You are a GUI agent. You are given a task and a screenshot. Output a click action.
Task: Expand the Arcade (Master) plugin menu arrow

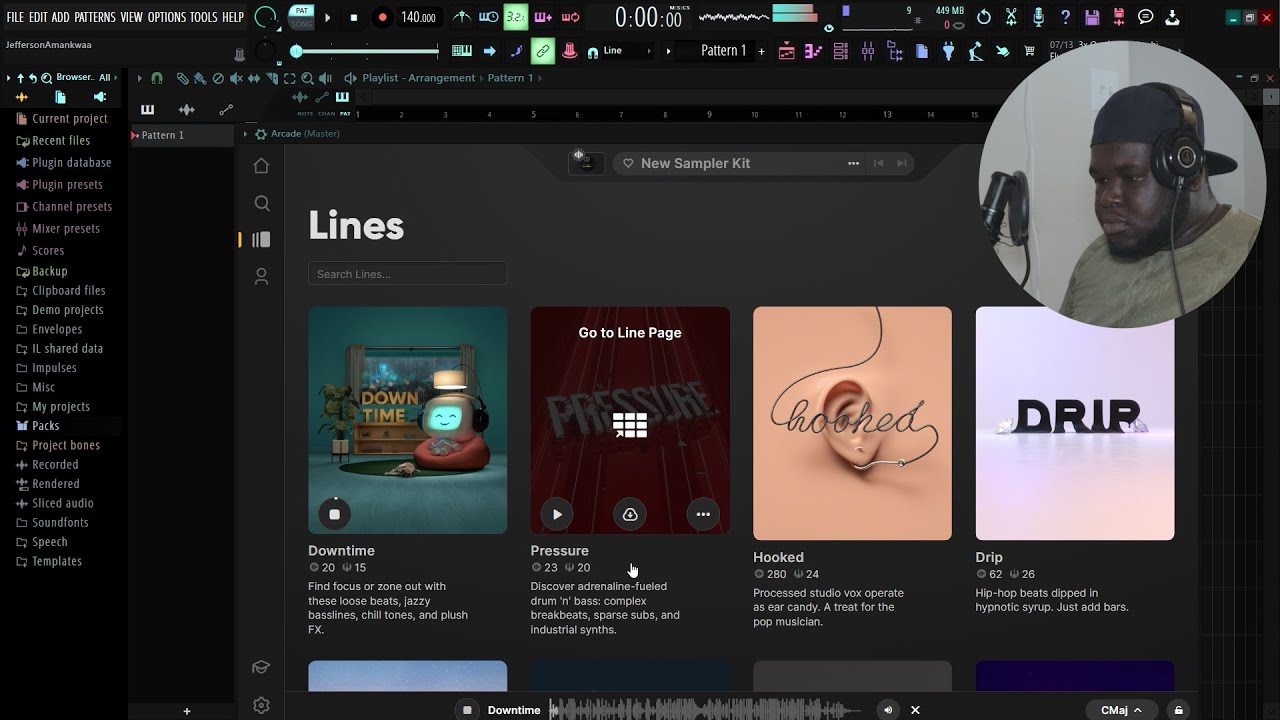click(x=245, y=134)
